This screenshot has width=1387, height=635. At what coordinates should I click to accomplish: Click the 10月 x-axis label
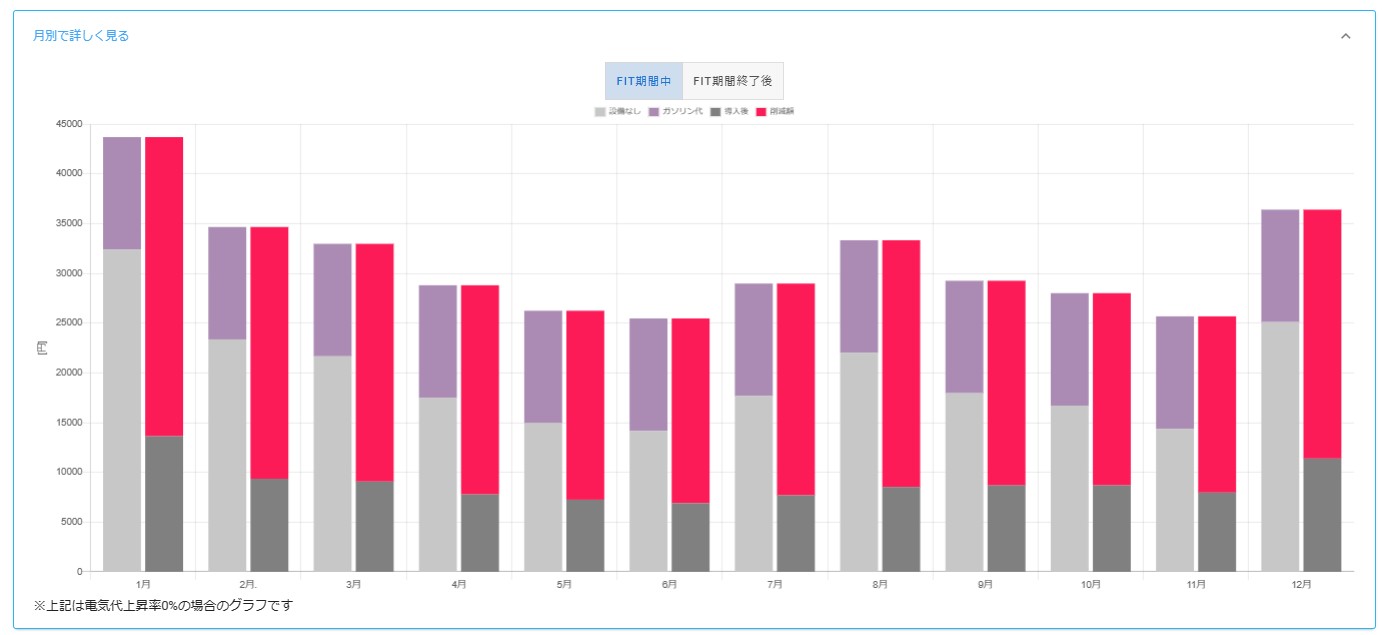(x=1091, y=584)
